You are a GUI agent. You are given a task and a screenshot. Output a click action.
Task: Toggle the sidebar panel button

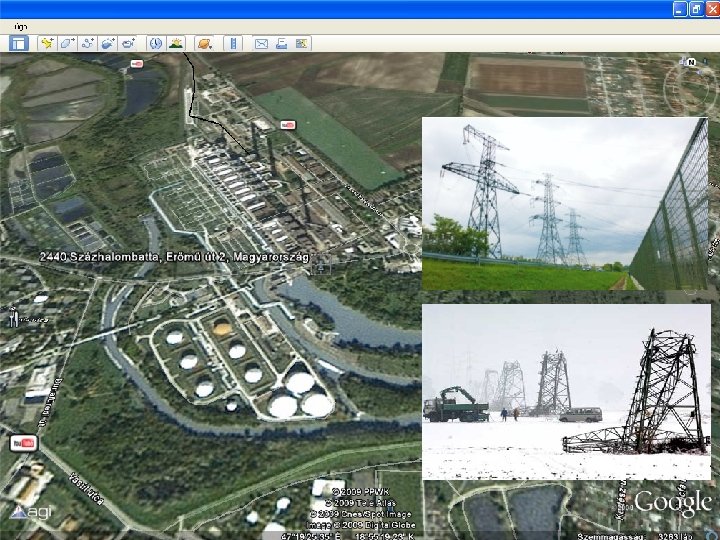click(18, 43)
